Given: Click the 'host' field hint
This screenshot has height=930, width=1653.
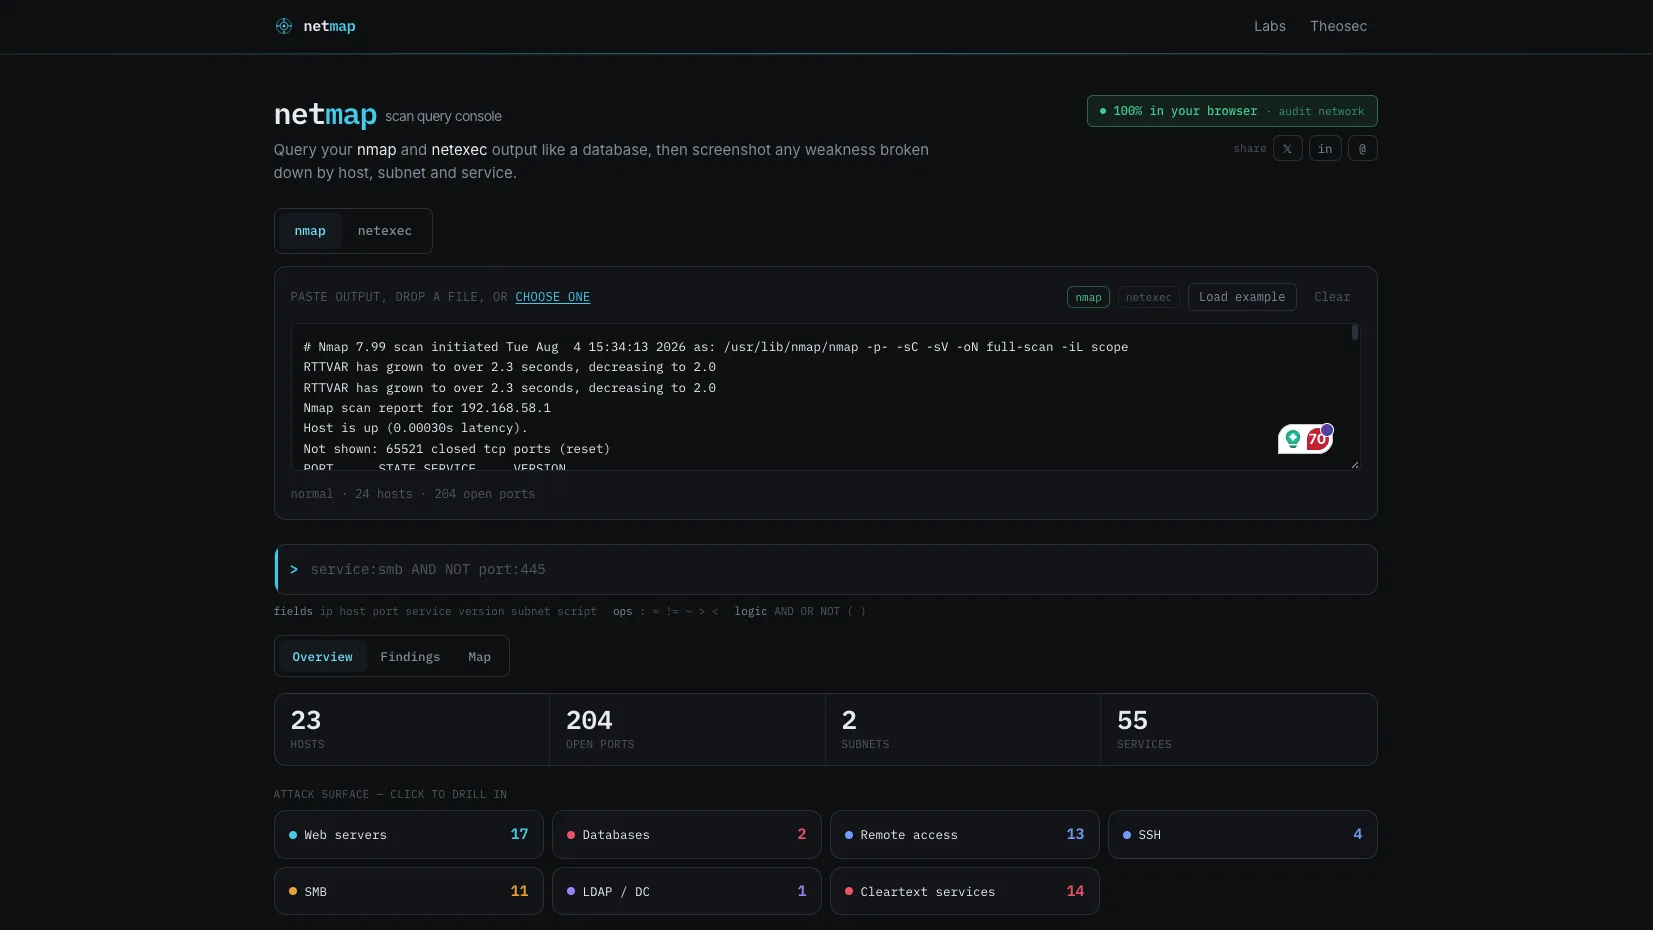Looking at the screenshot, I should tap(352, 611).
